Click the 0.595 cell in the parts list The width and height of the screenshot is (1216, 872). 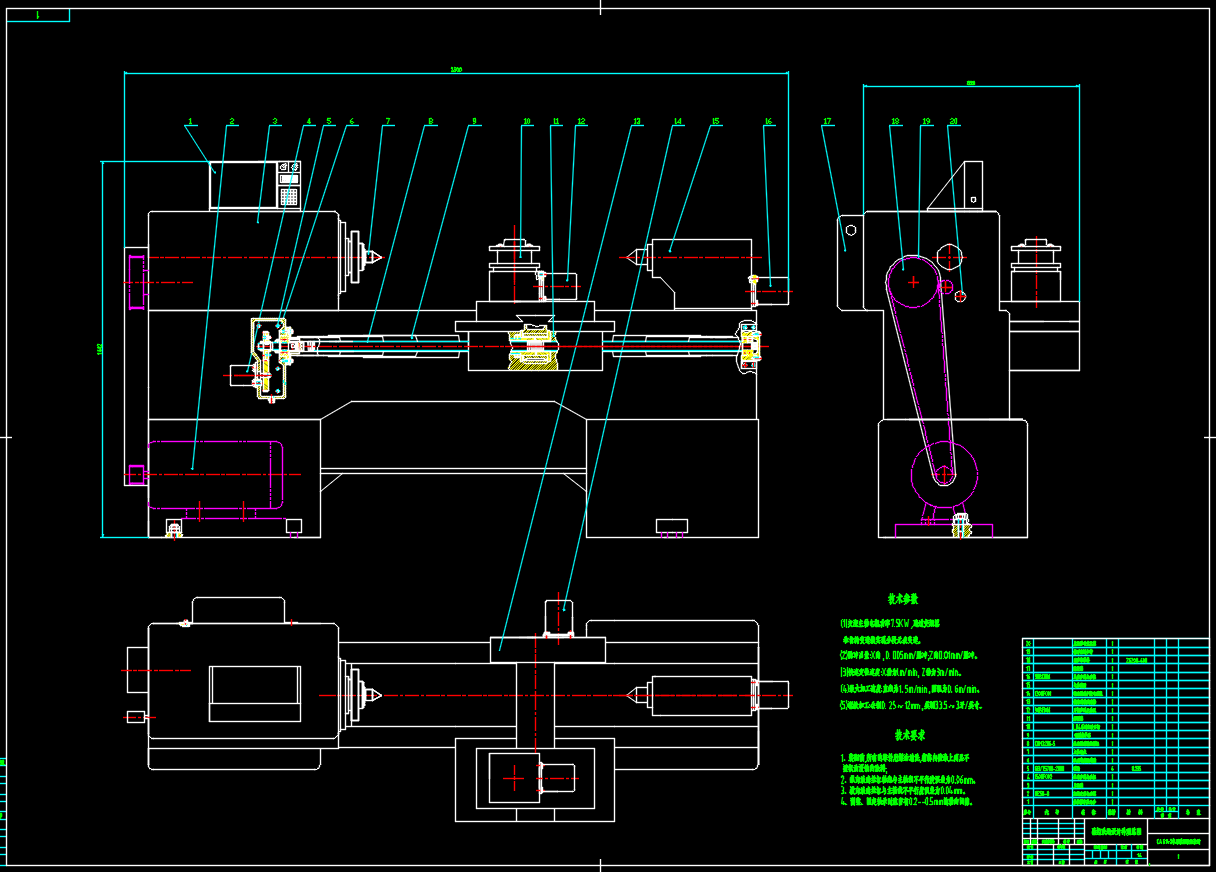coord(1136,768)
